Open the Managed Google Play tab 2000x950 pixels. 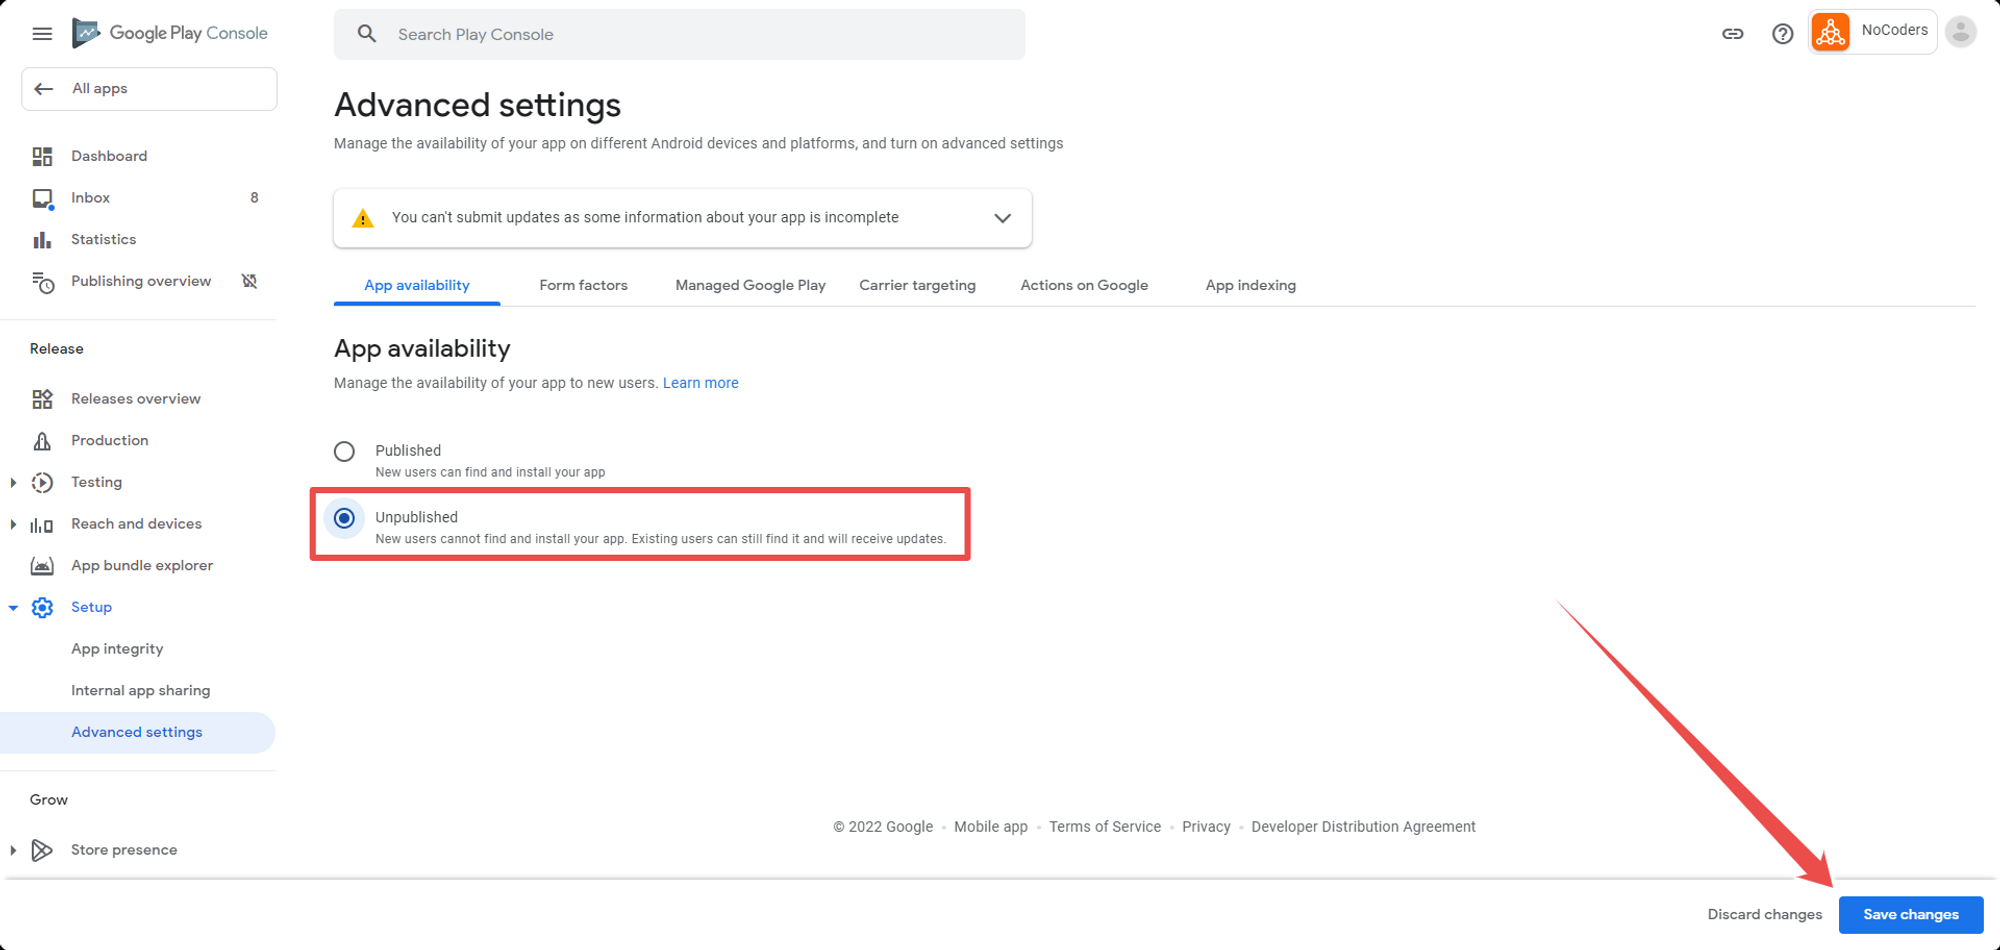click(750, 286)
